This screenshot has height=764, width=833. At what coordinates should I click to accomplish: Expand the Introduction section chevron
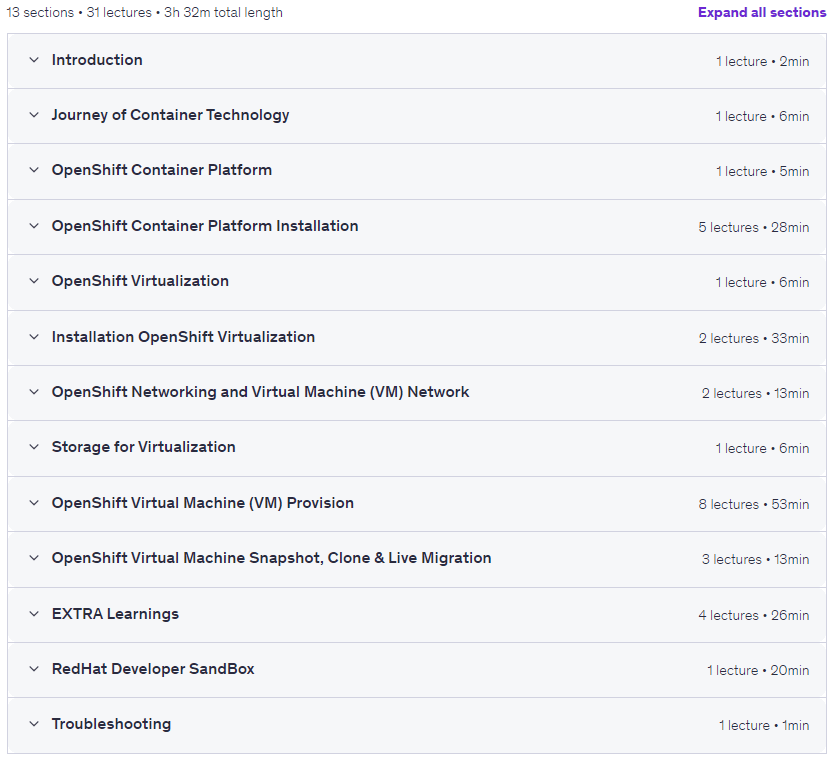(x=34, y=60)
